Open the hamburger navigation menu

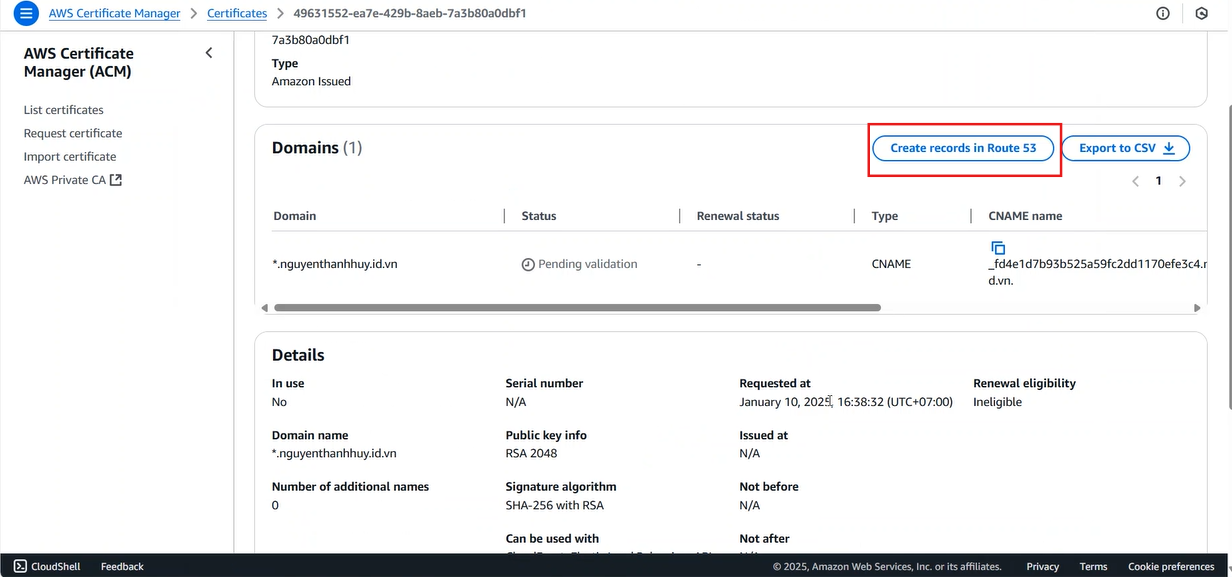tap(26, 14)
